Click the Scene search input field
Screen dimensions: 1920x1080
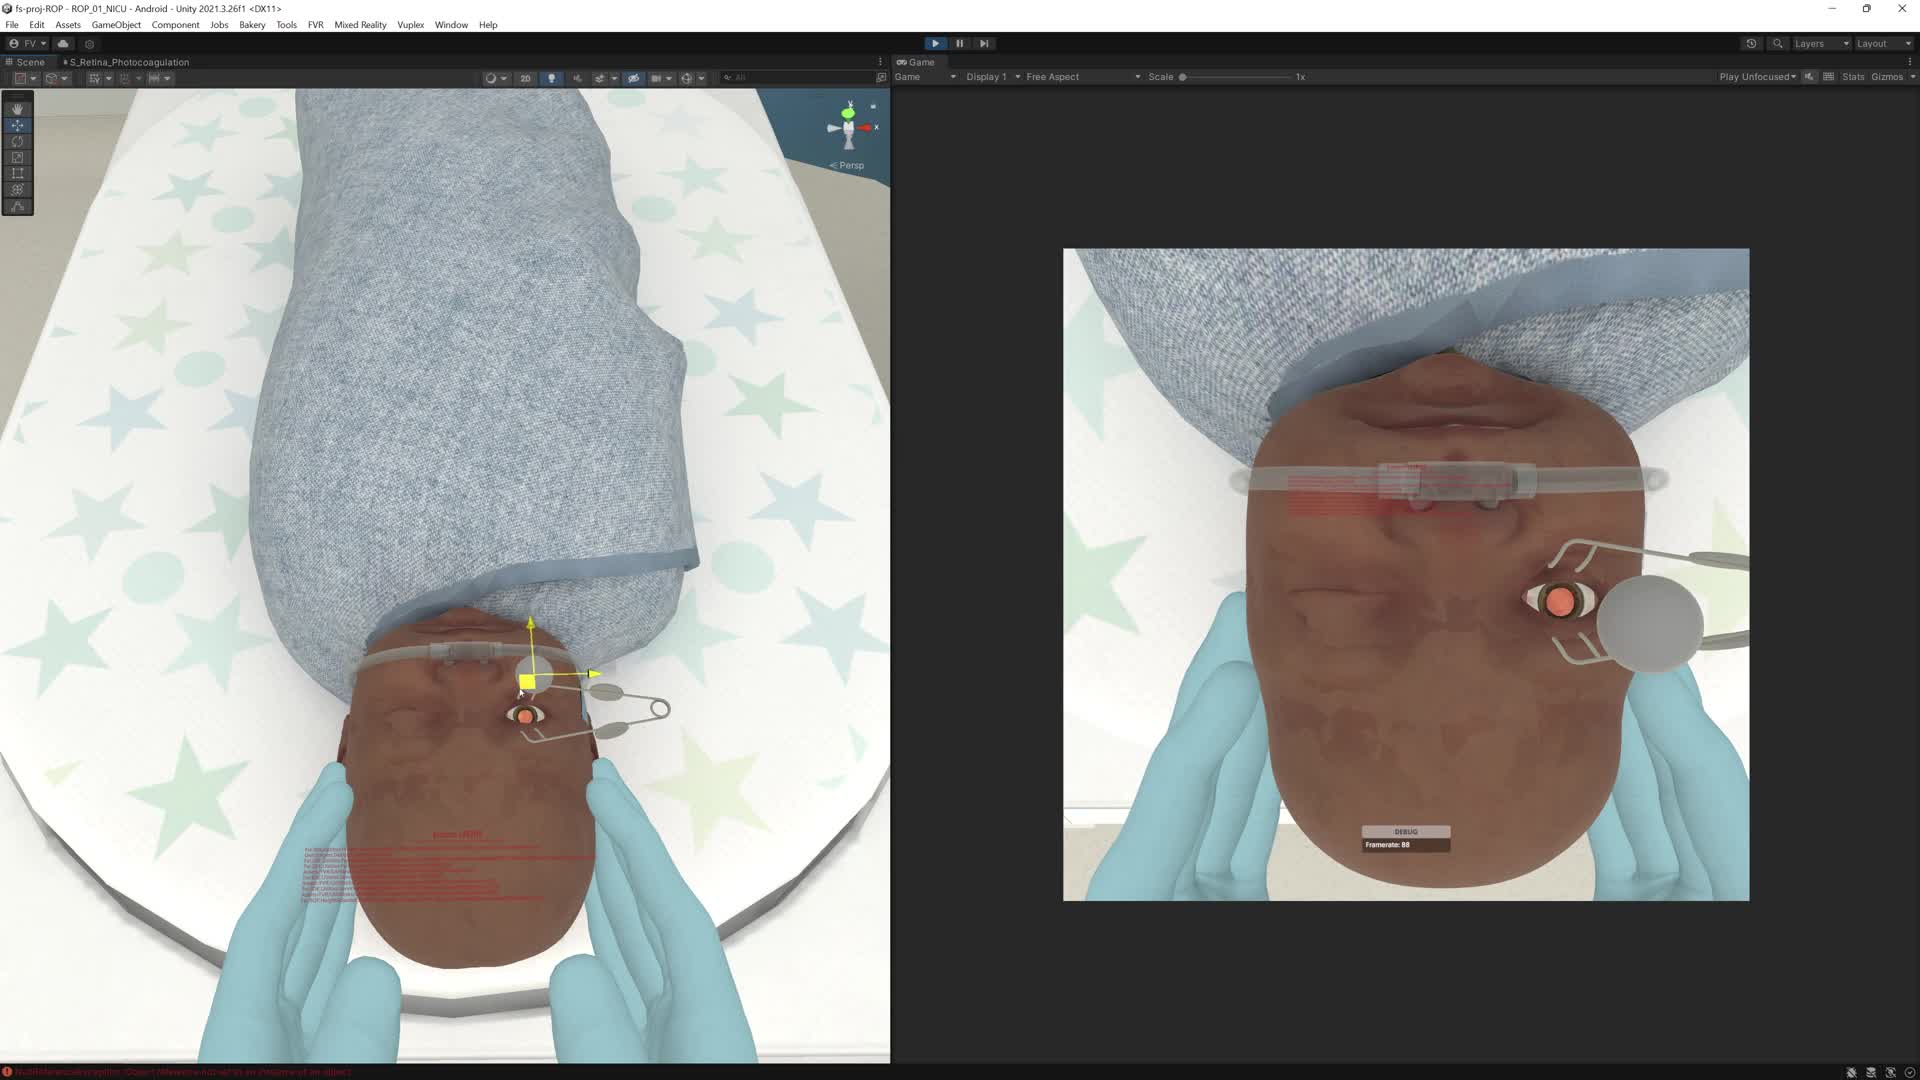tap(800, 78)
